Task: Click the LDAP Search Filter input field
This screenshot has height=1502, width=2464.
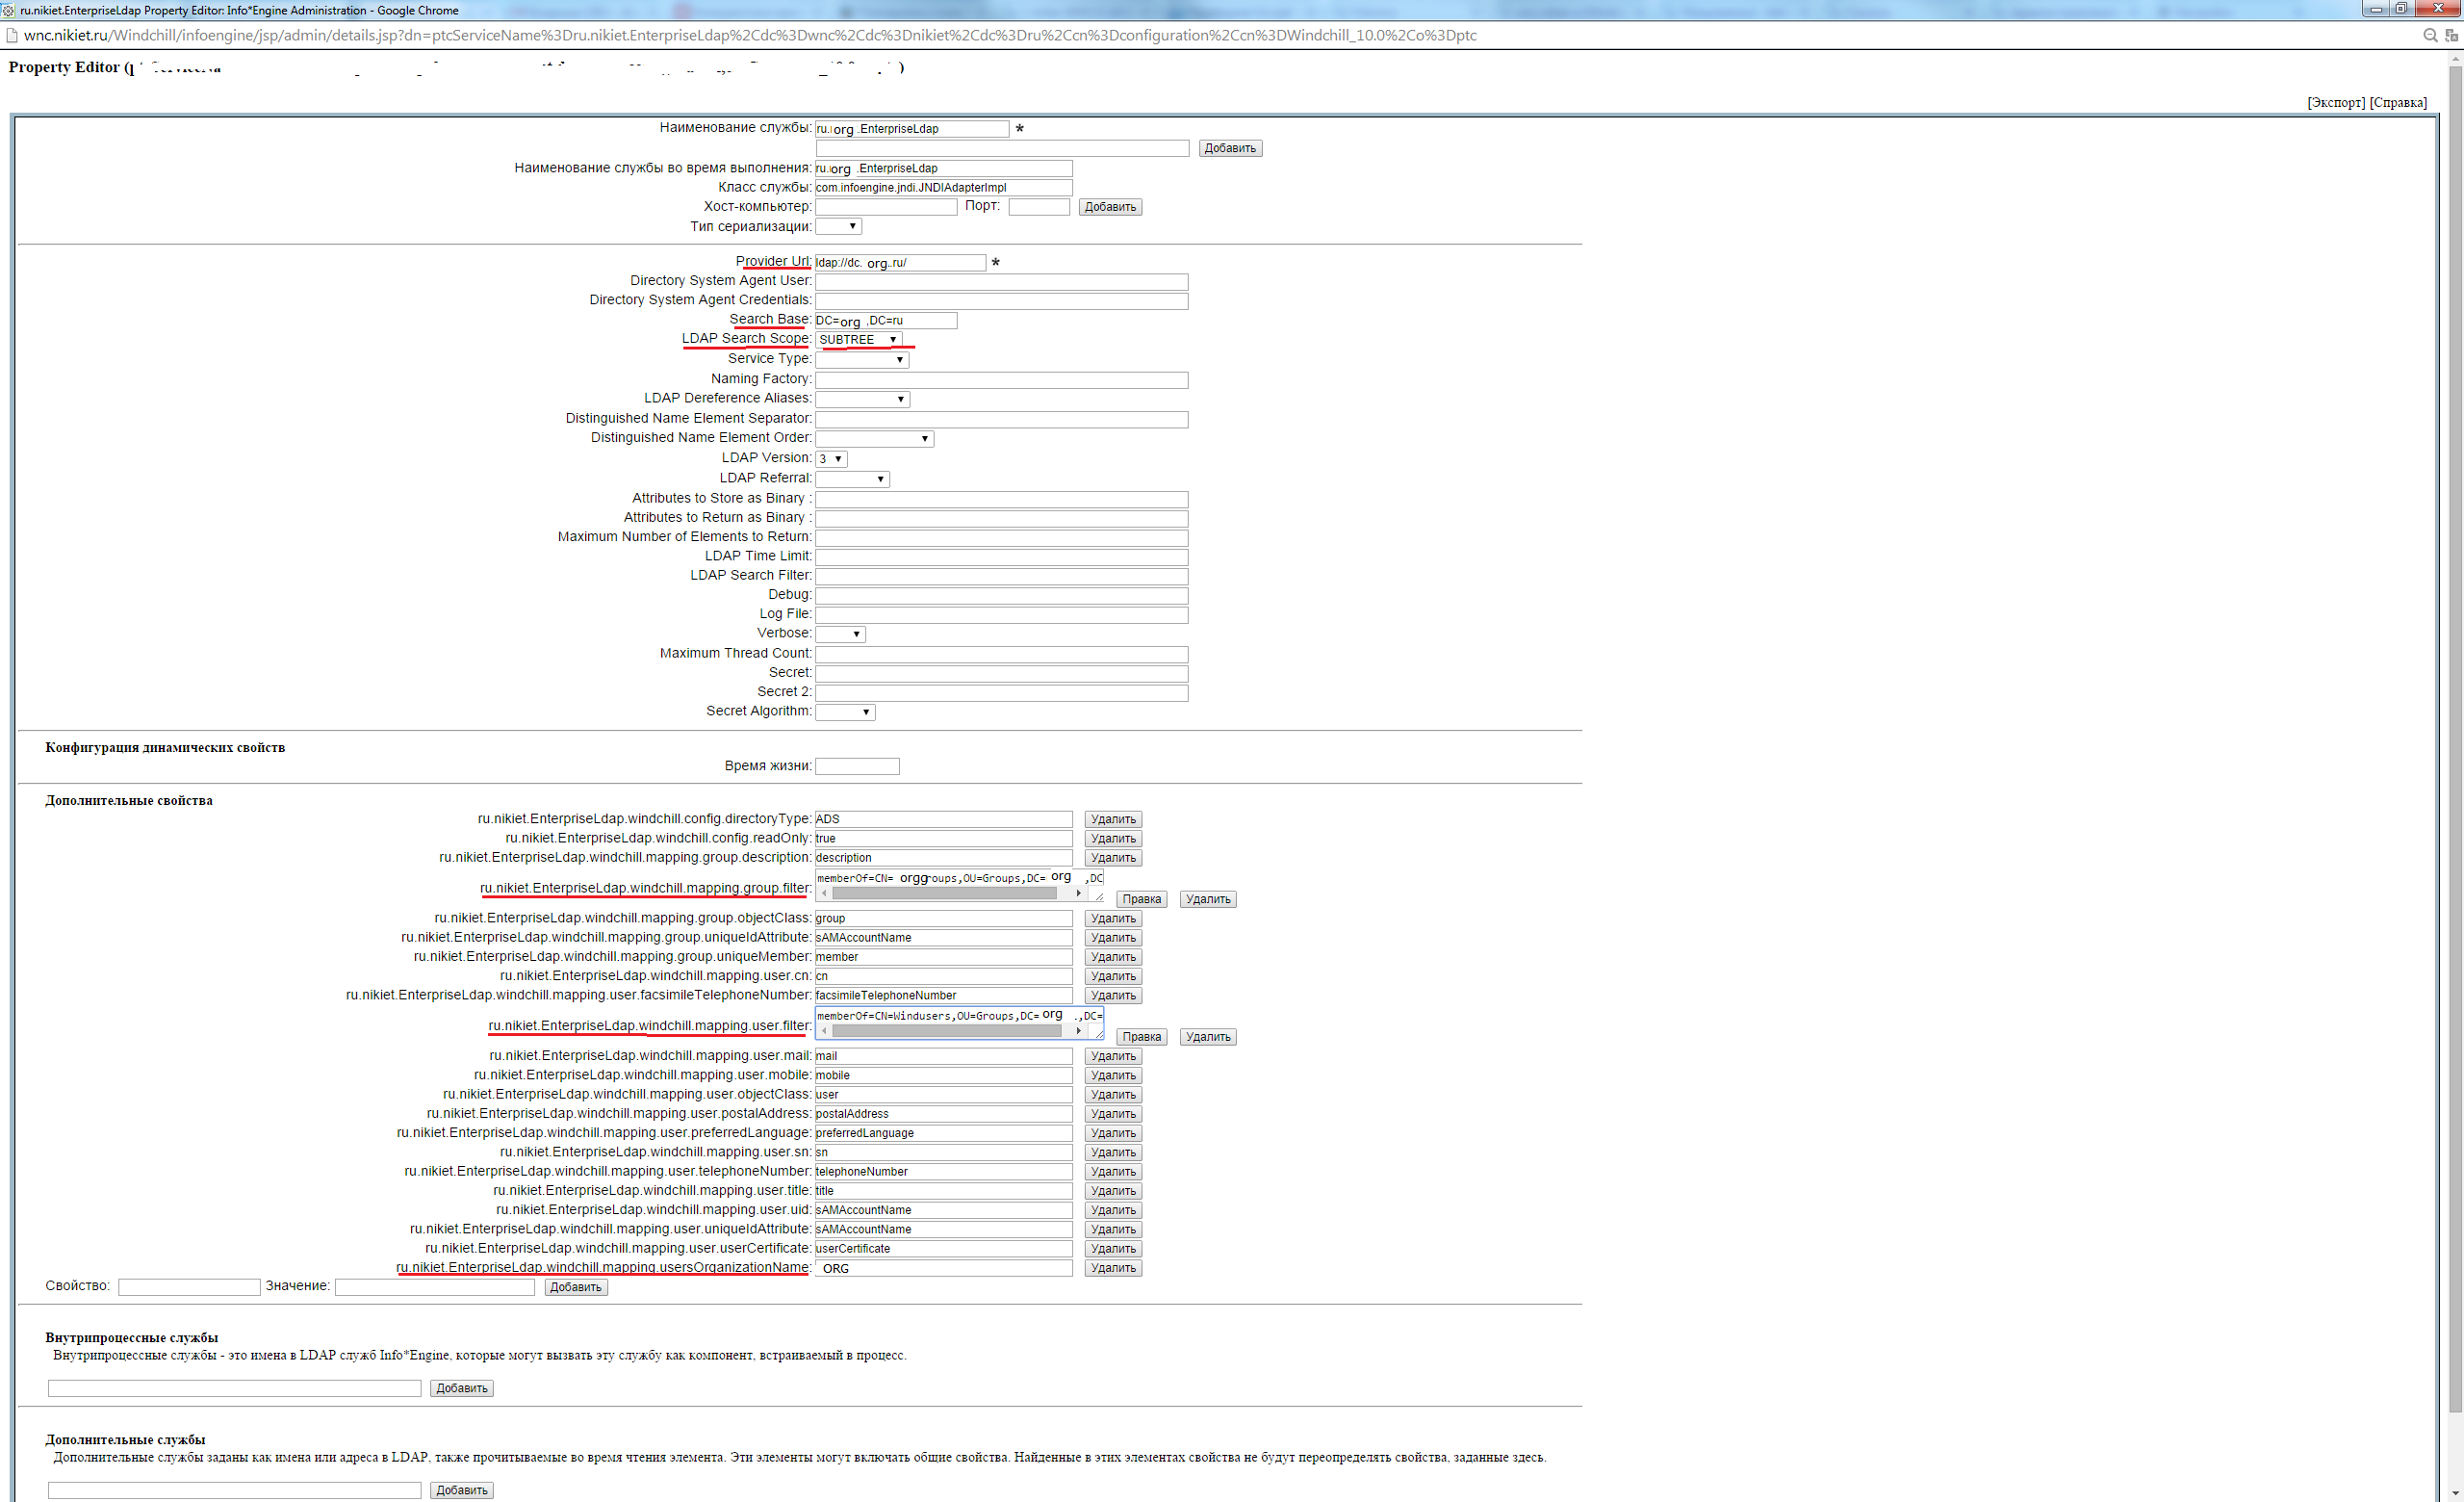Action: (1000, 575)
